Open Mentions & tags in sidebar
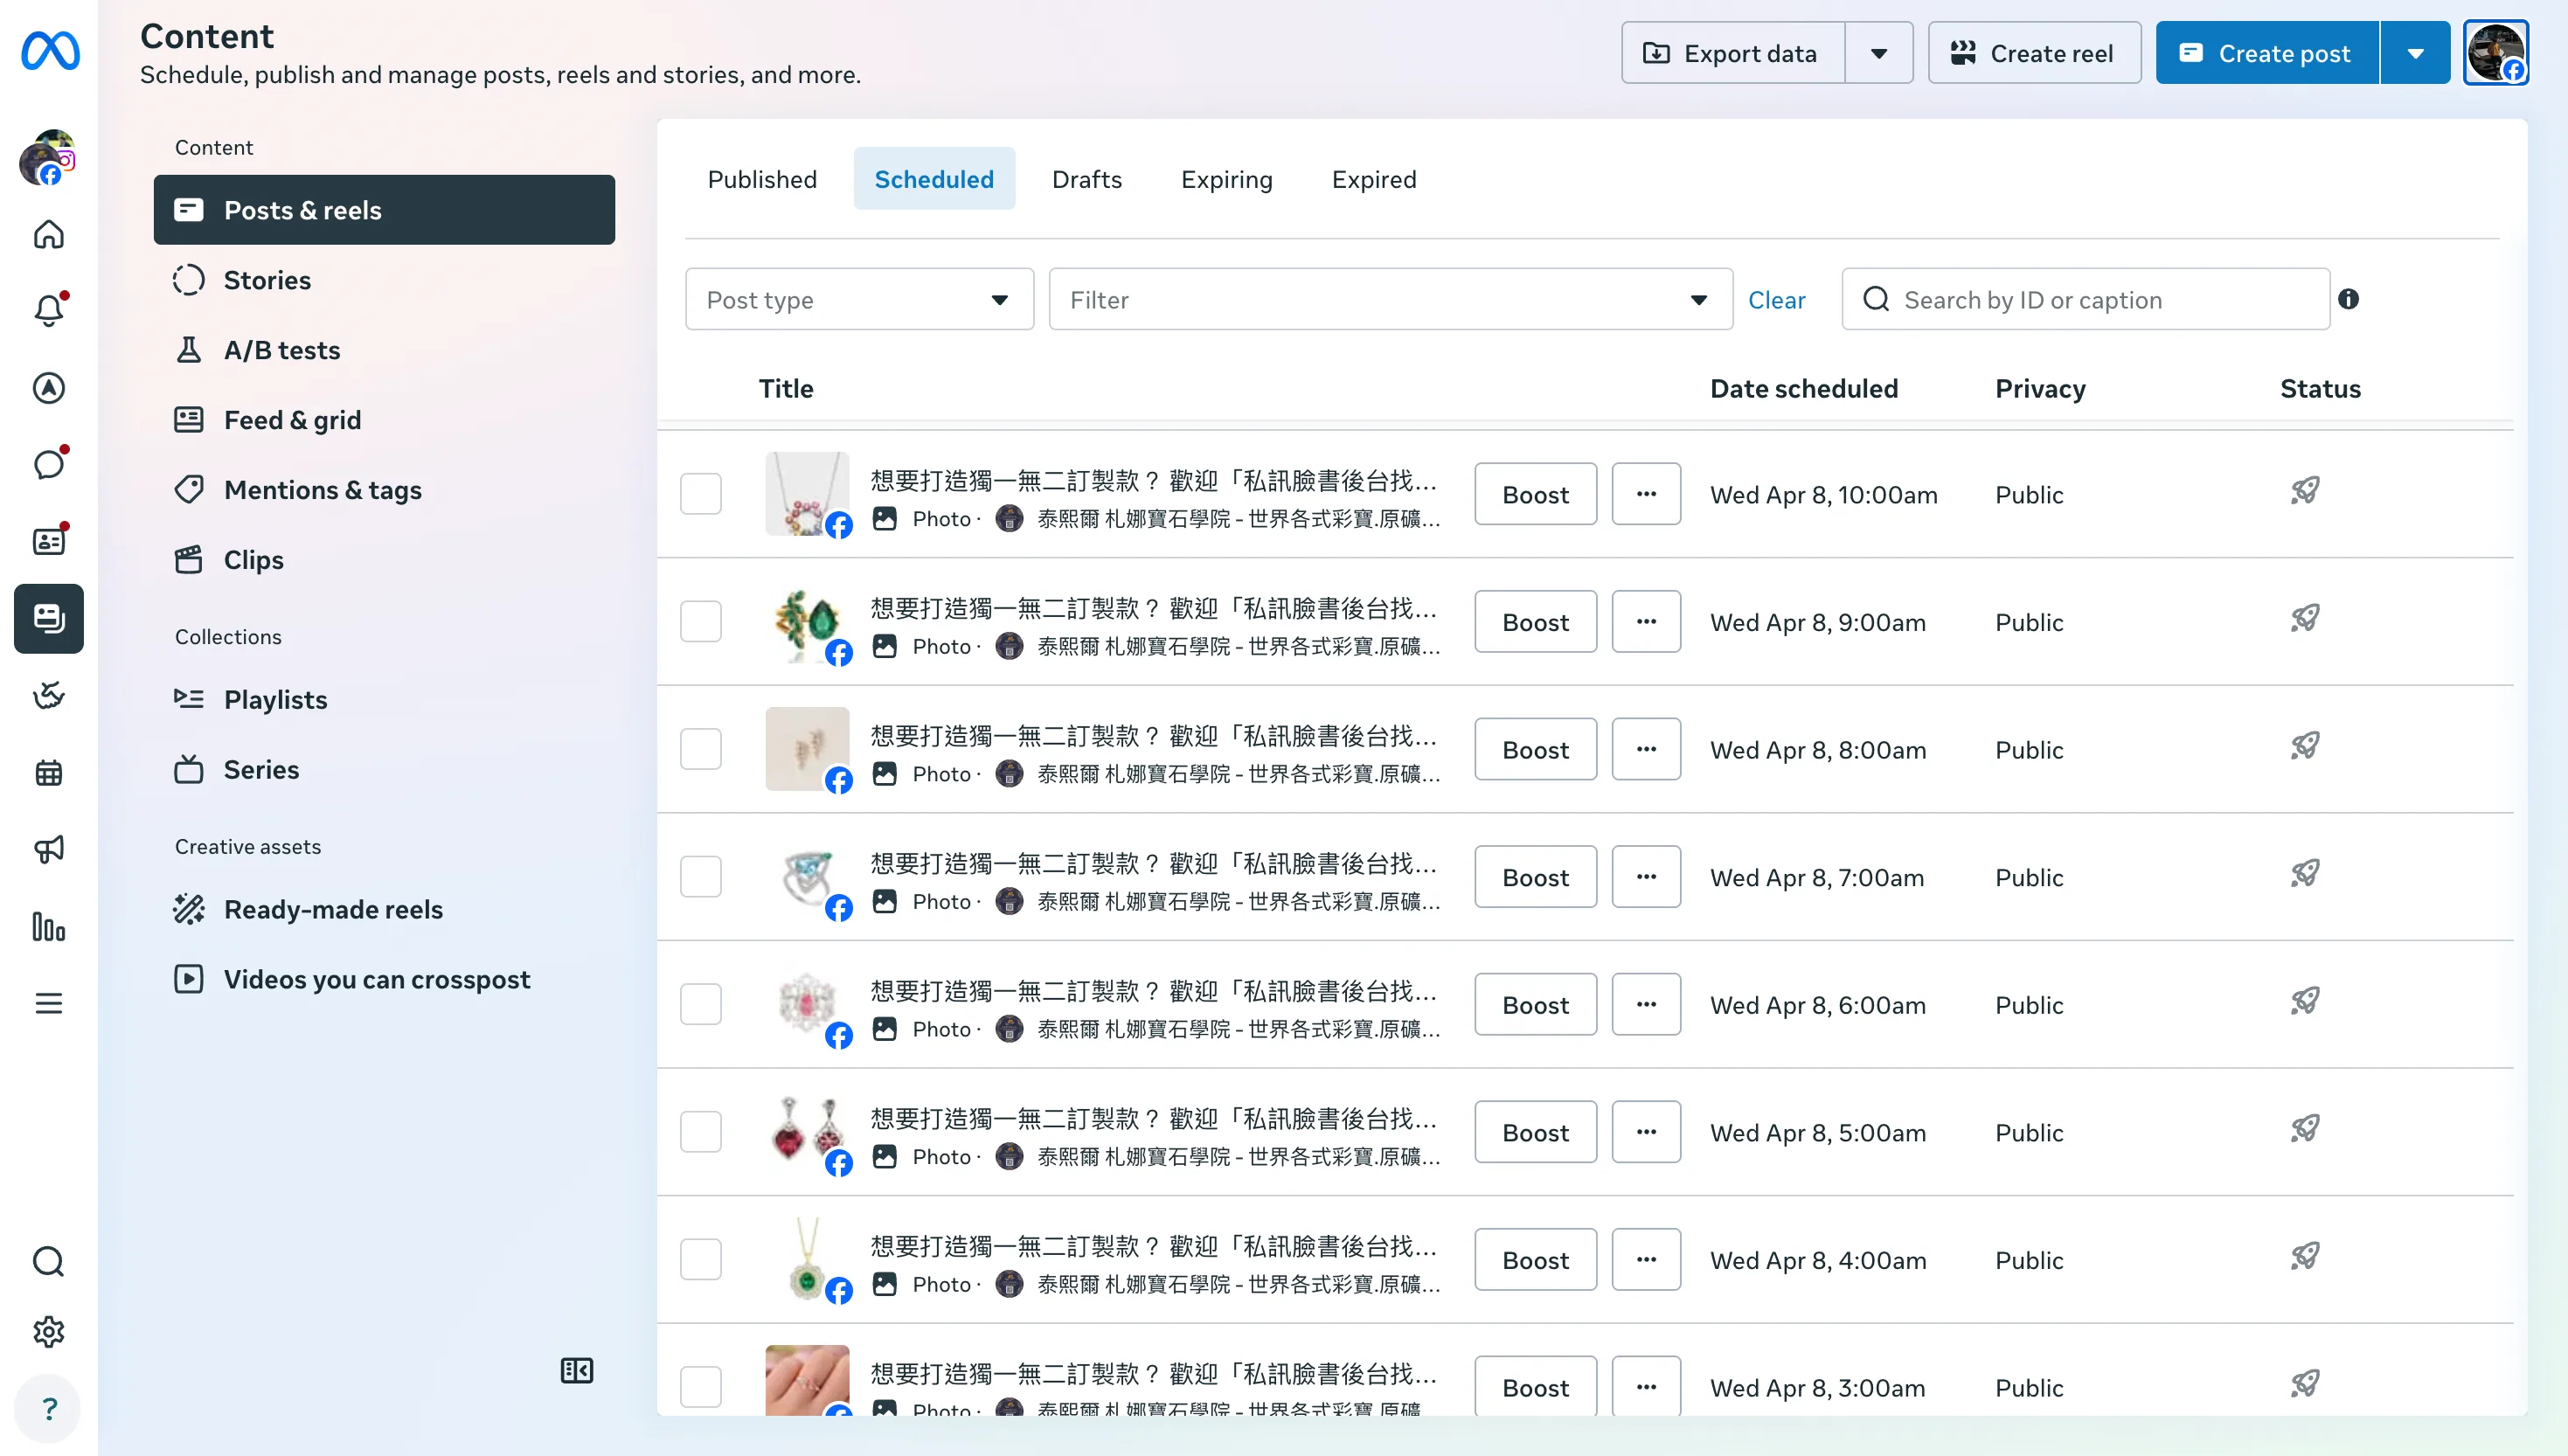Screen dimensions: 2568x1456 (x=384, y=490)
